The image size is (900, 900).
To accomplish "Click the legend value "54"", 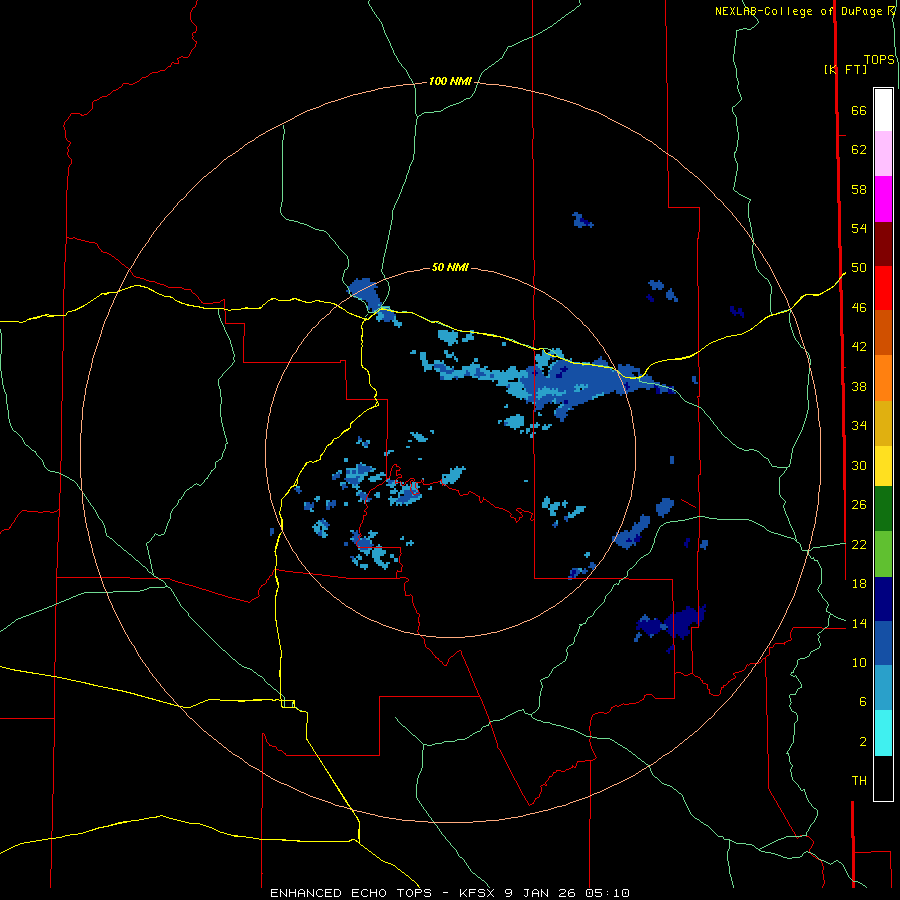I will coord(859,228).
